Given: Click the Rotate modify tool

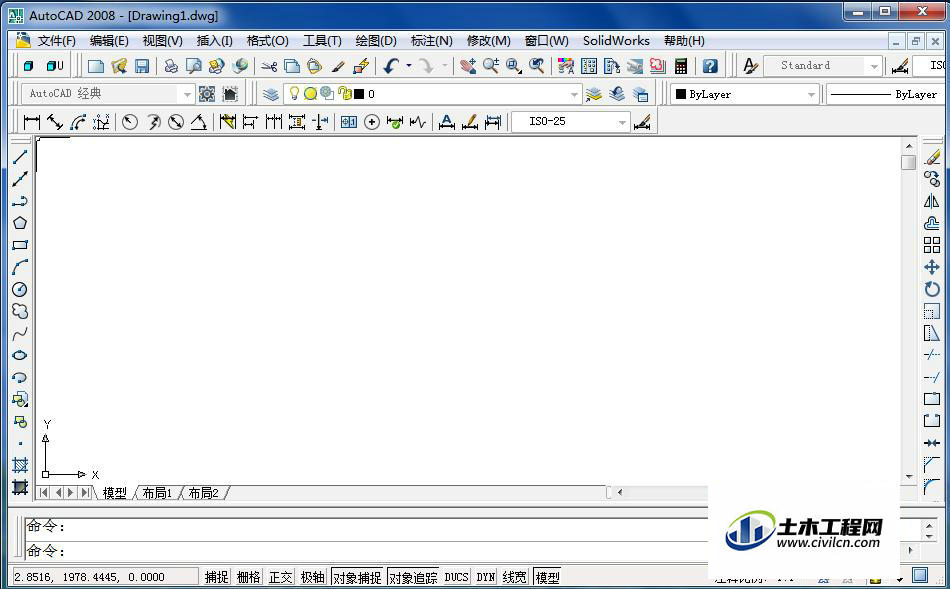Looking at the screenshot, I should [x=932, y=289].
